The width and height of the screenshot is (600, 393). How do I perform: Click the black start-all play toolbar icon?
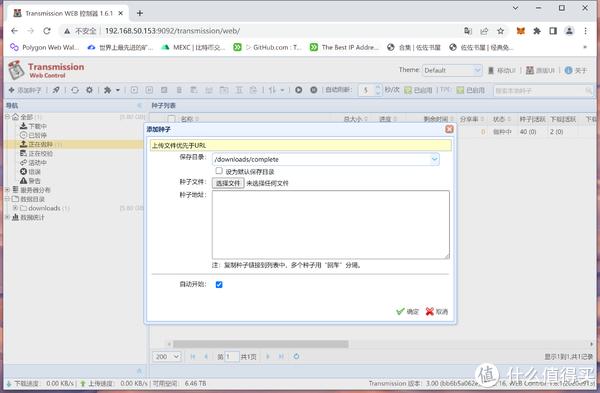[299, 90]
